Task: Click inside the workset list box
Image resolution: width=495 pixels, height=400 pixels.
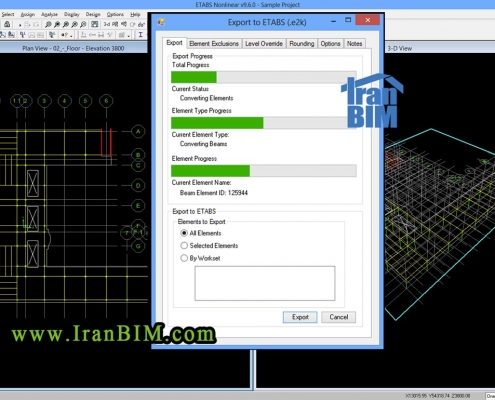Action: (265, 283)
